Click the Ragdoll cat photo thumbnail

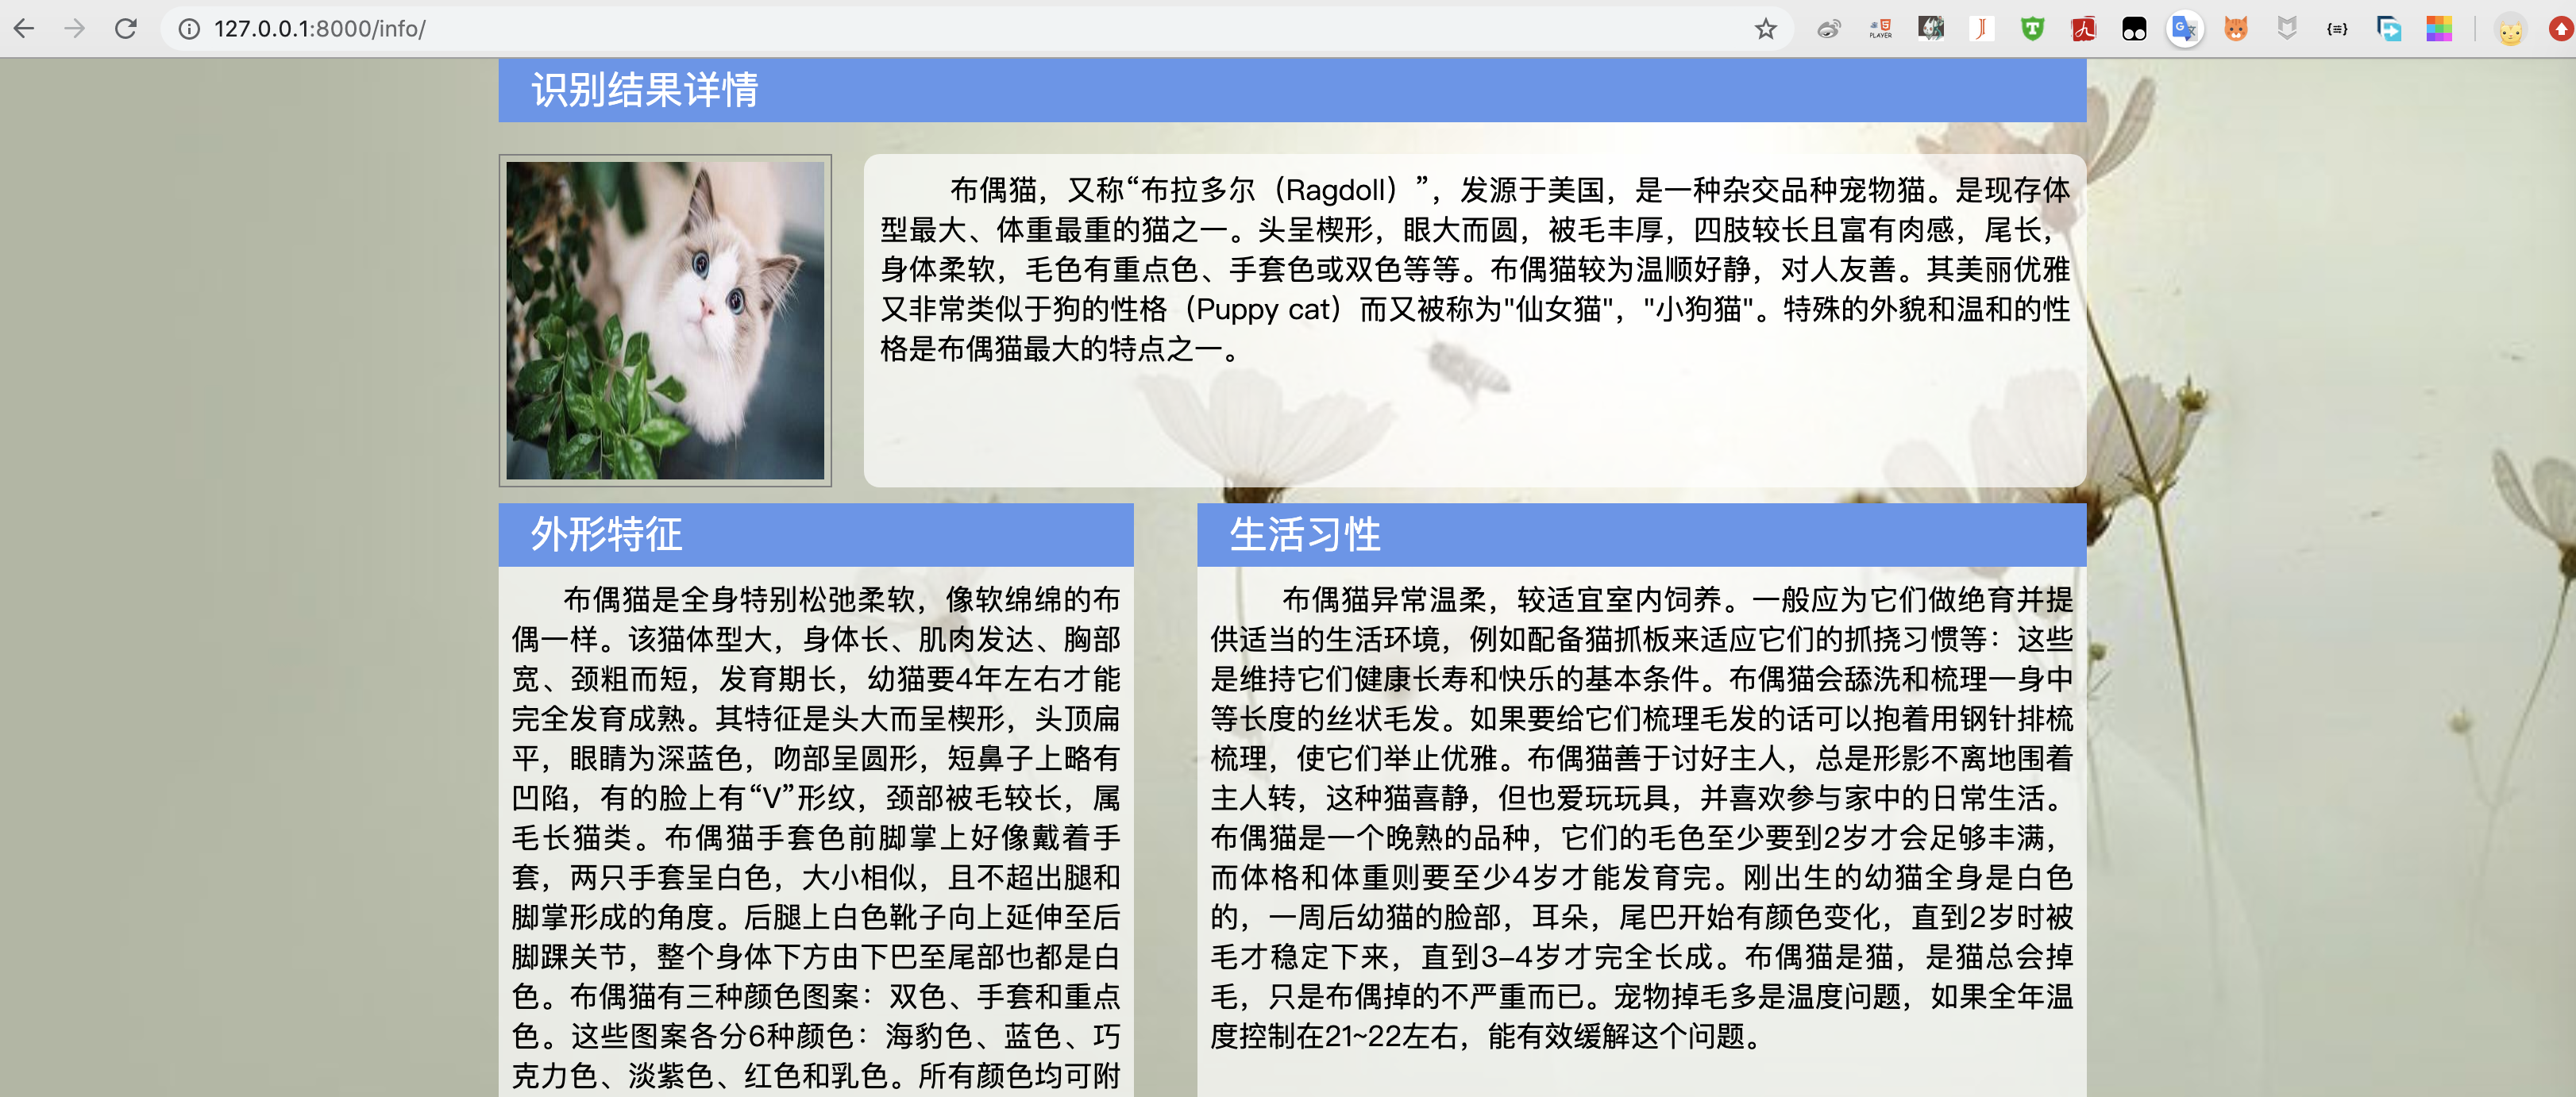(x=665, y=320)
